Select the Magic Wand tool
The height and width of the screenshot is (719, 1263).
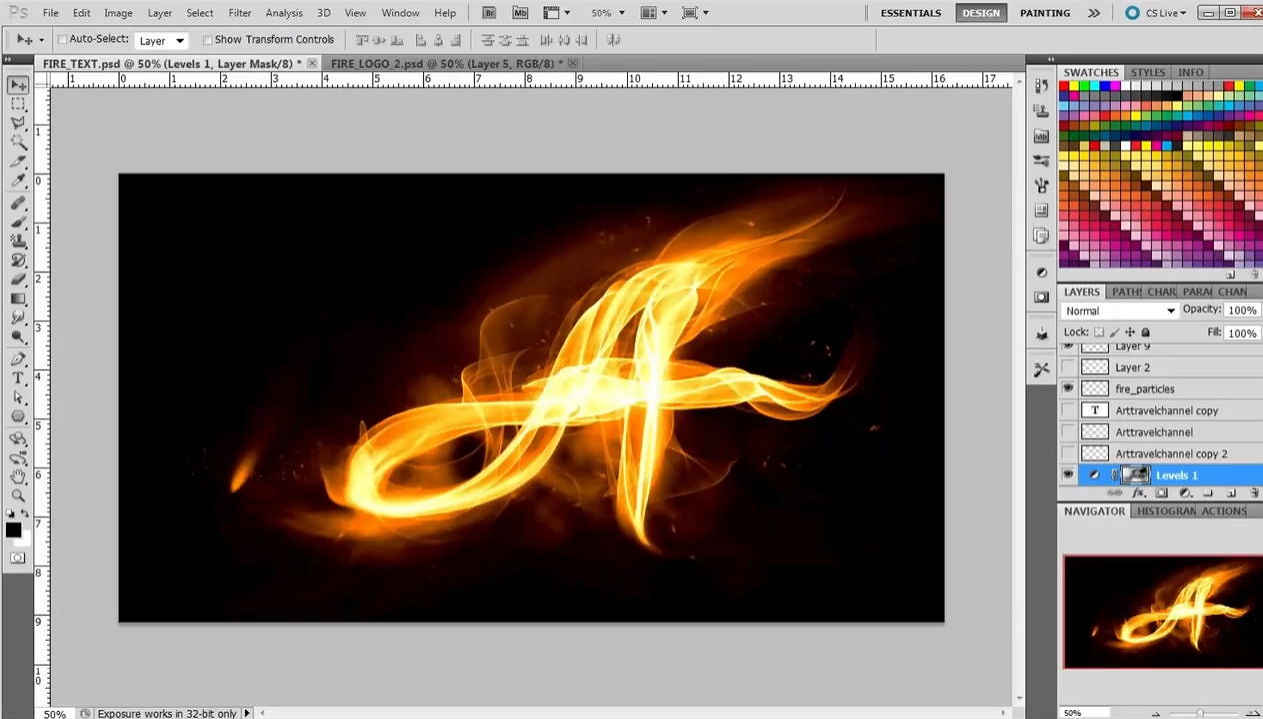coord(18,143)
